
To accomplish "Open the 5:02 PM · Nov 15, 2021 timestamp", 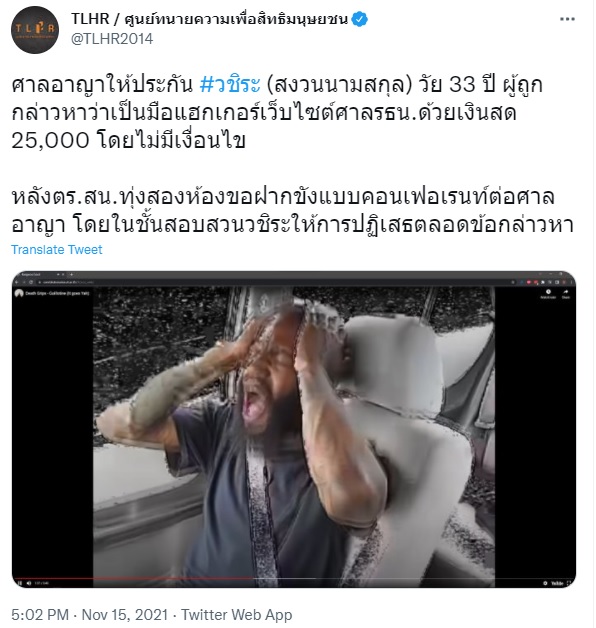I will (x=89, y=614).
